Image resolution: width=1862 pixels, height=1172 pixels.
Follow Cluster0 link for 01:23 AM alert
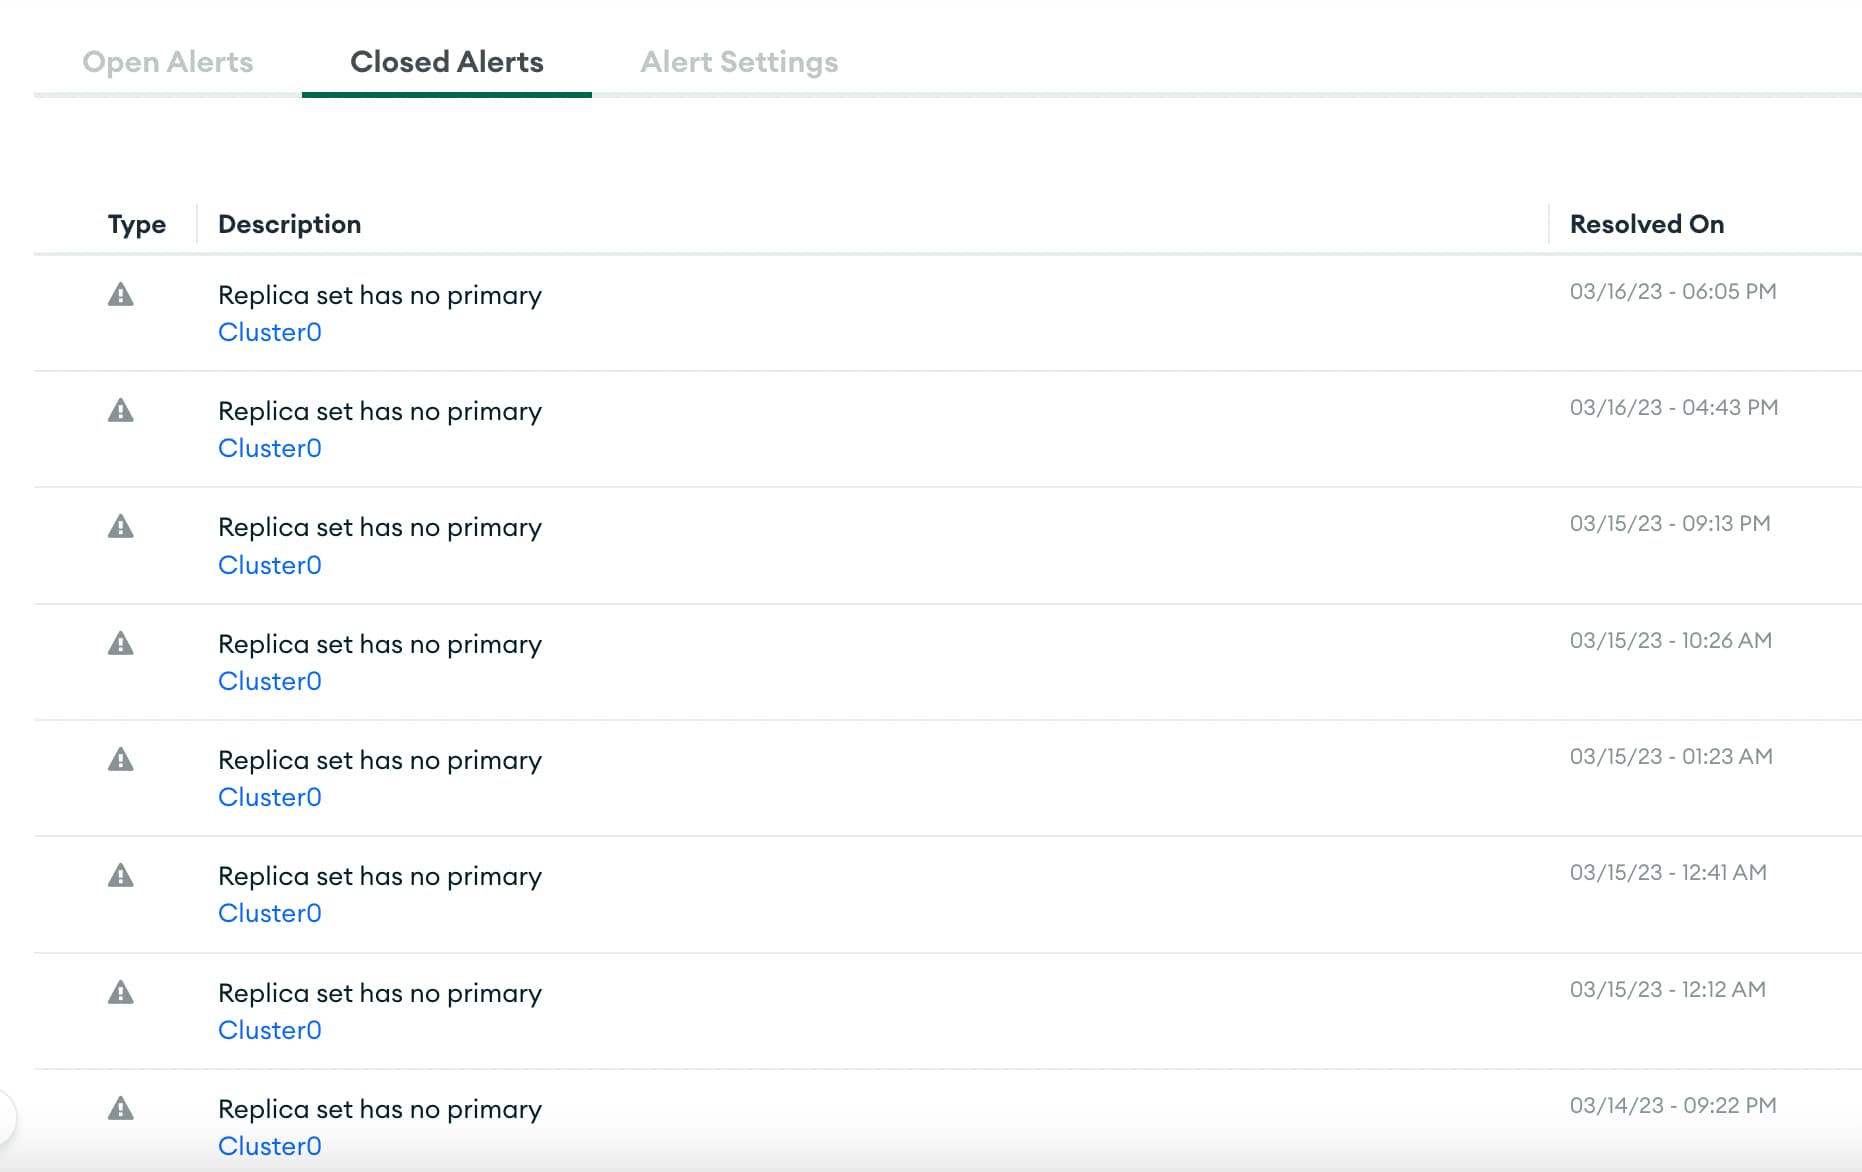[x=270, y=797]
